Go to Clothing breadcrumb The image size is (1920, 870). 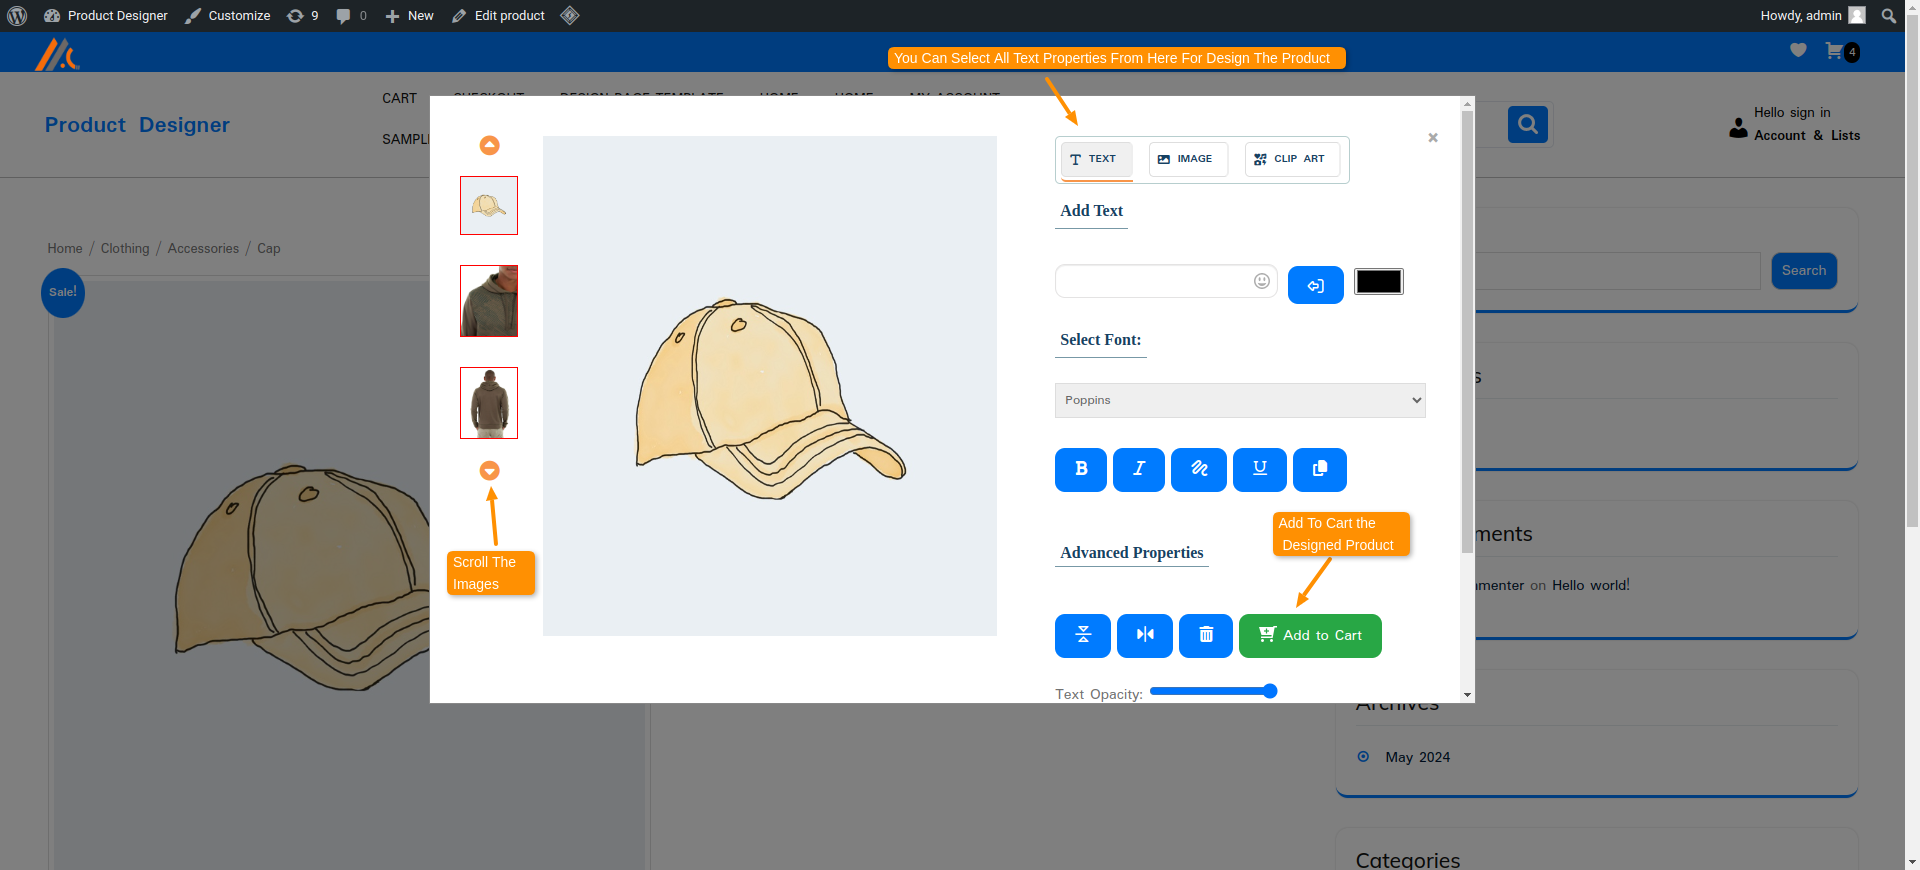125,248
